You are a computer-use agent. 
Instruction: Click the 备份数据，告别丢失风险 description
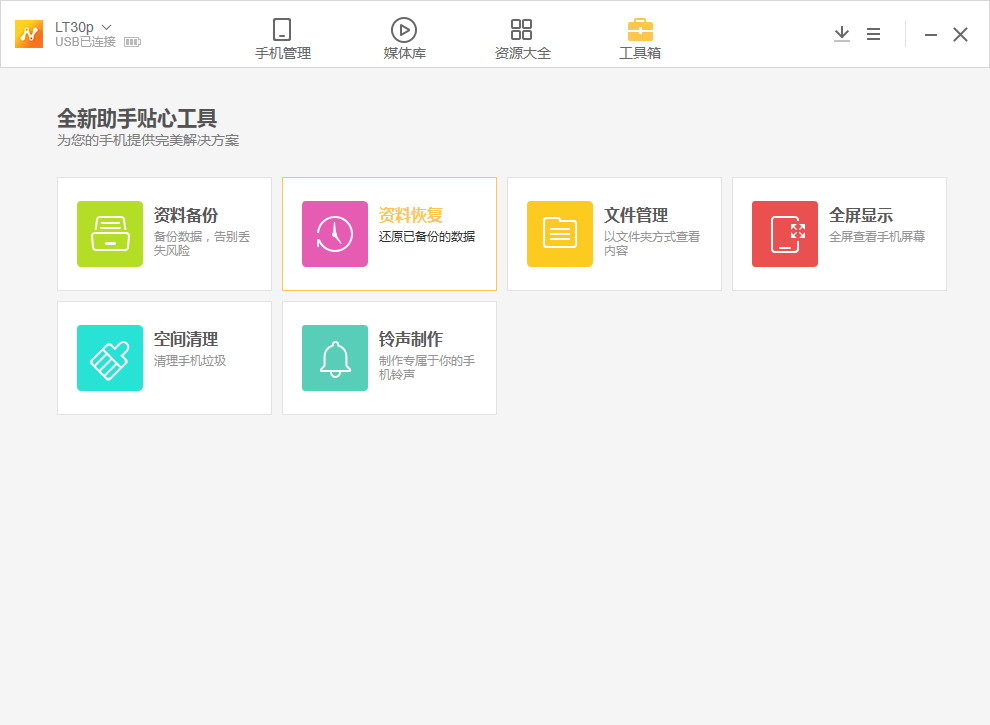pyautogui.click(x=201, y=244)
